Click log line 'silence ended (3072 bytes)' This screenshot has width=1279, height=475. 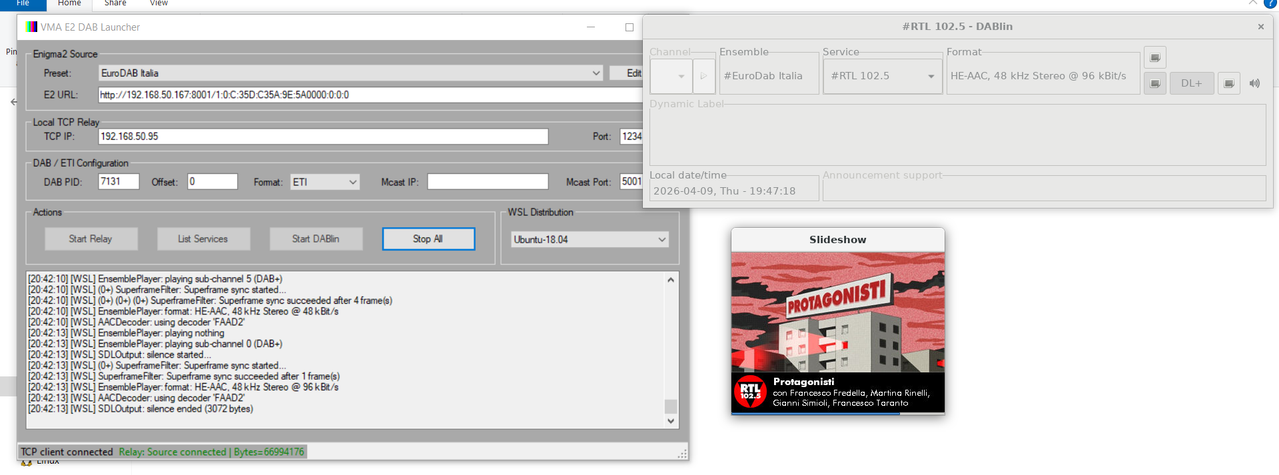point(139,408)
